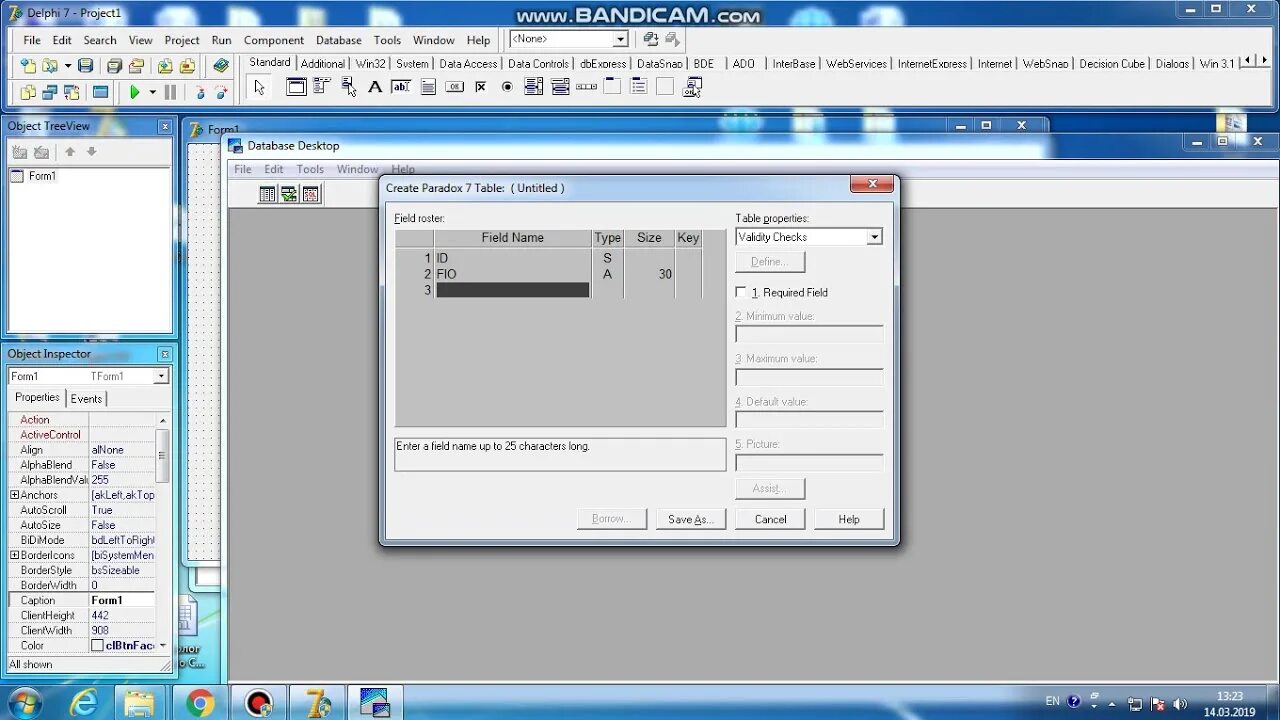Select the CheckBox component icon
The height and width of the screenshot is (720, 1280).
tap(481, 87)
